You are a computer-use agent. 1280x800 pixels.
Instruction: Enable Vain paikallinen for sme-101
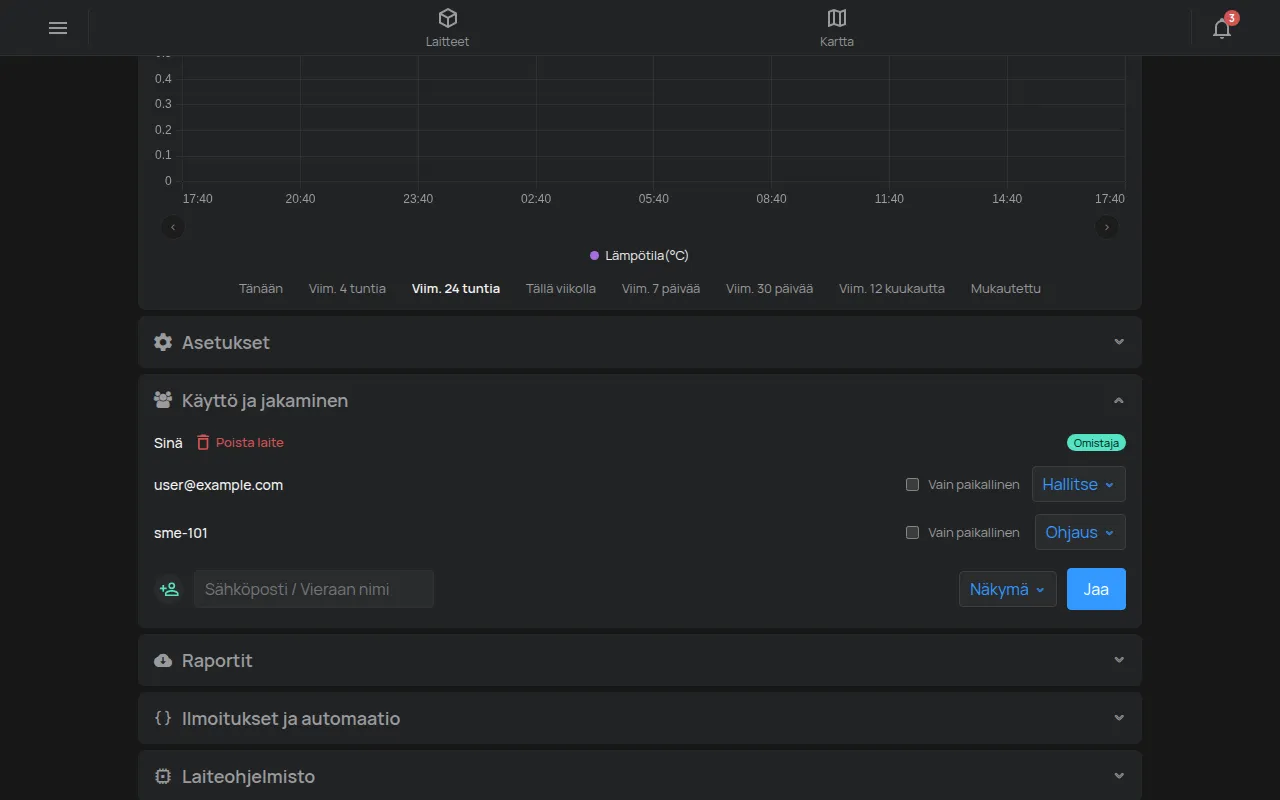click(912, 533)
